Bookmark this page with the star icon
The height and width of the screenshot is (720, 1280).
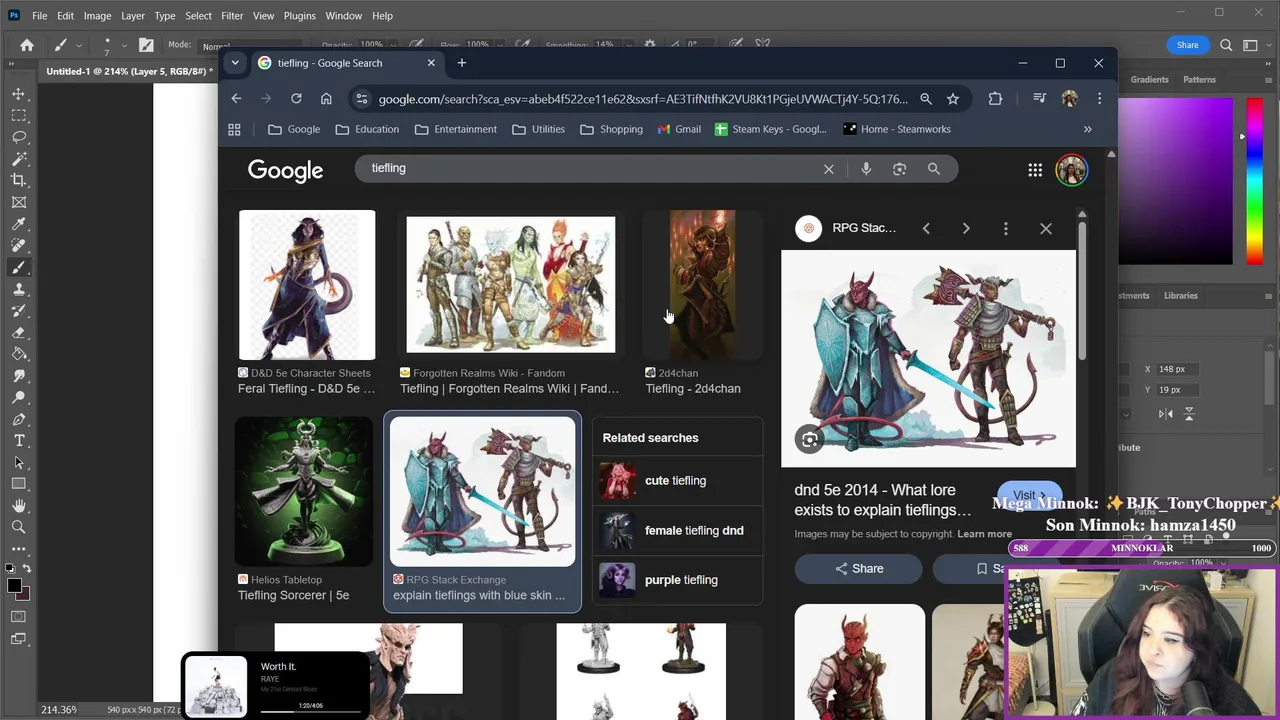pos(953,99)
